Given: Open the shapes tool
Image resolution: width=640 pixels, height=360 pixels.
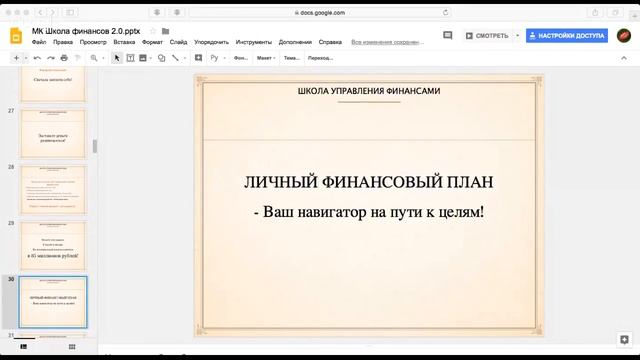Looking at the screenshot, I should (162, 58).
